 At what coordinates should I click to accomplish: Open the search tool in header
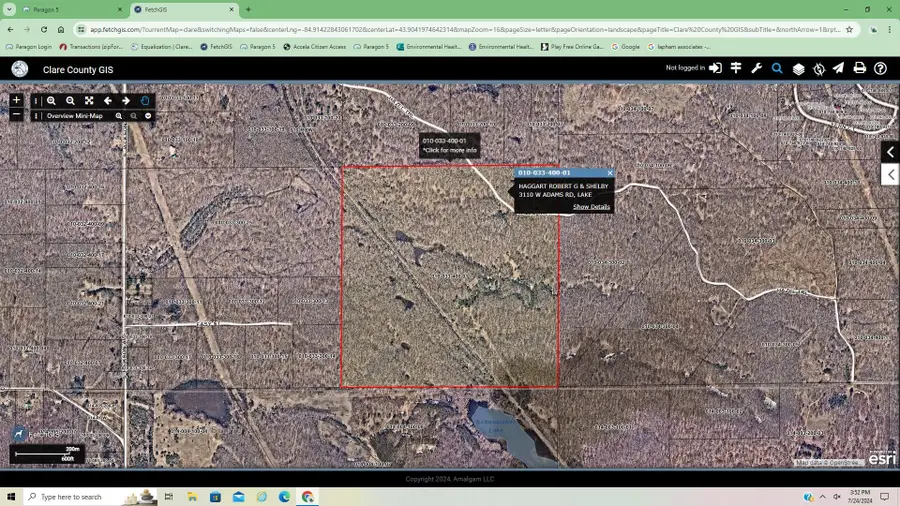(x=777, y=69)
